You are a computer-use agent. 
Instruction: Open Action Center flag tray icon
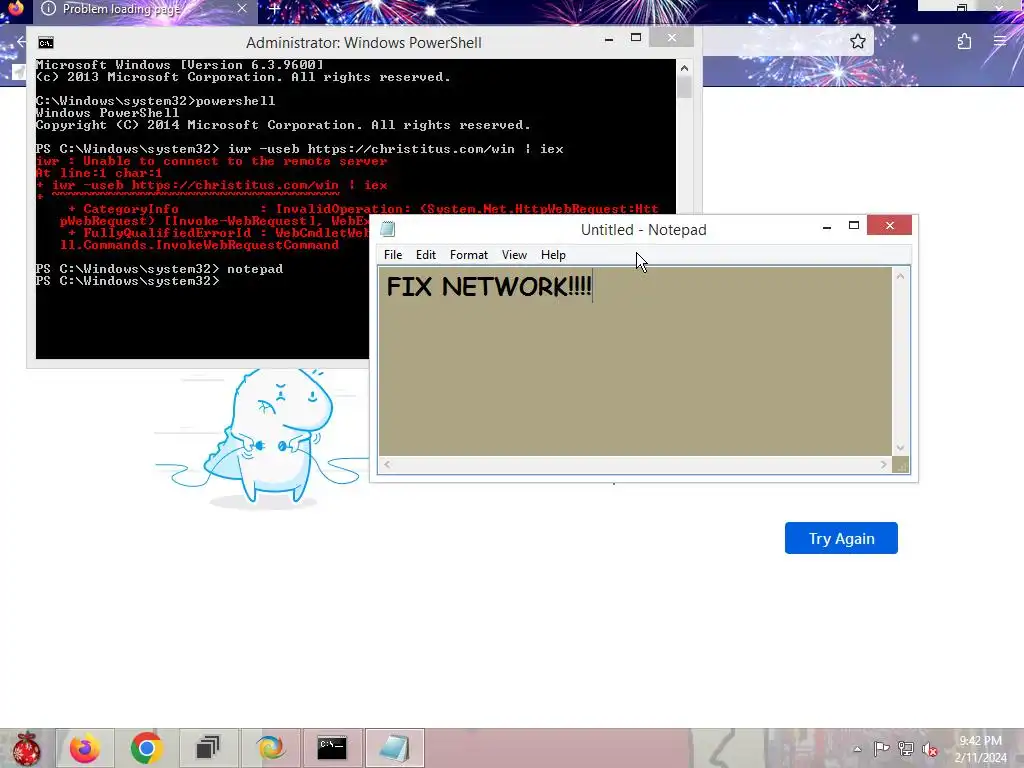click(x=881, y=749)
